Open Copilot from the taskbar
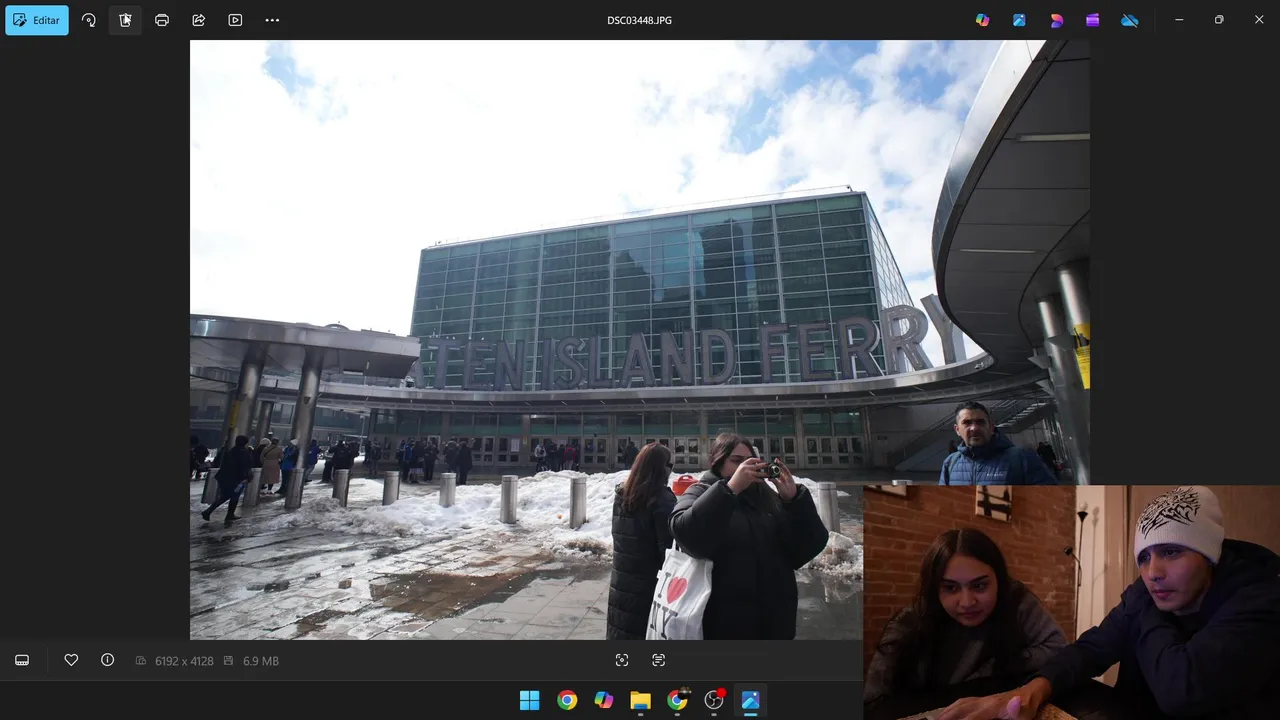1280x720 pixels. point(604,700)
